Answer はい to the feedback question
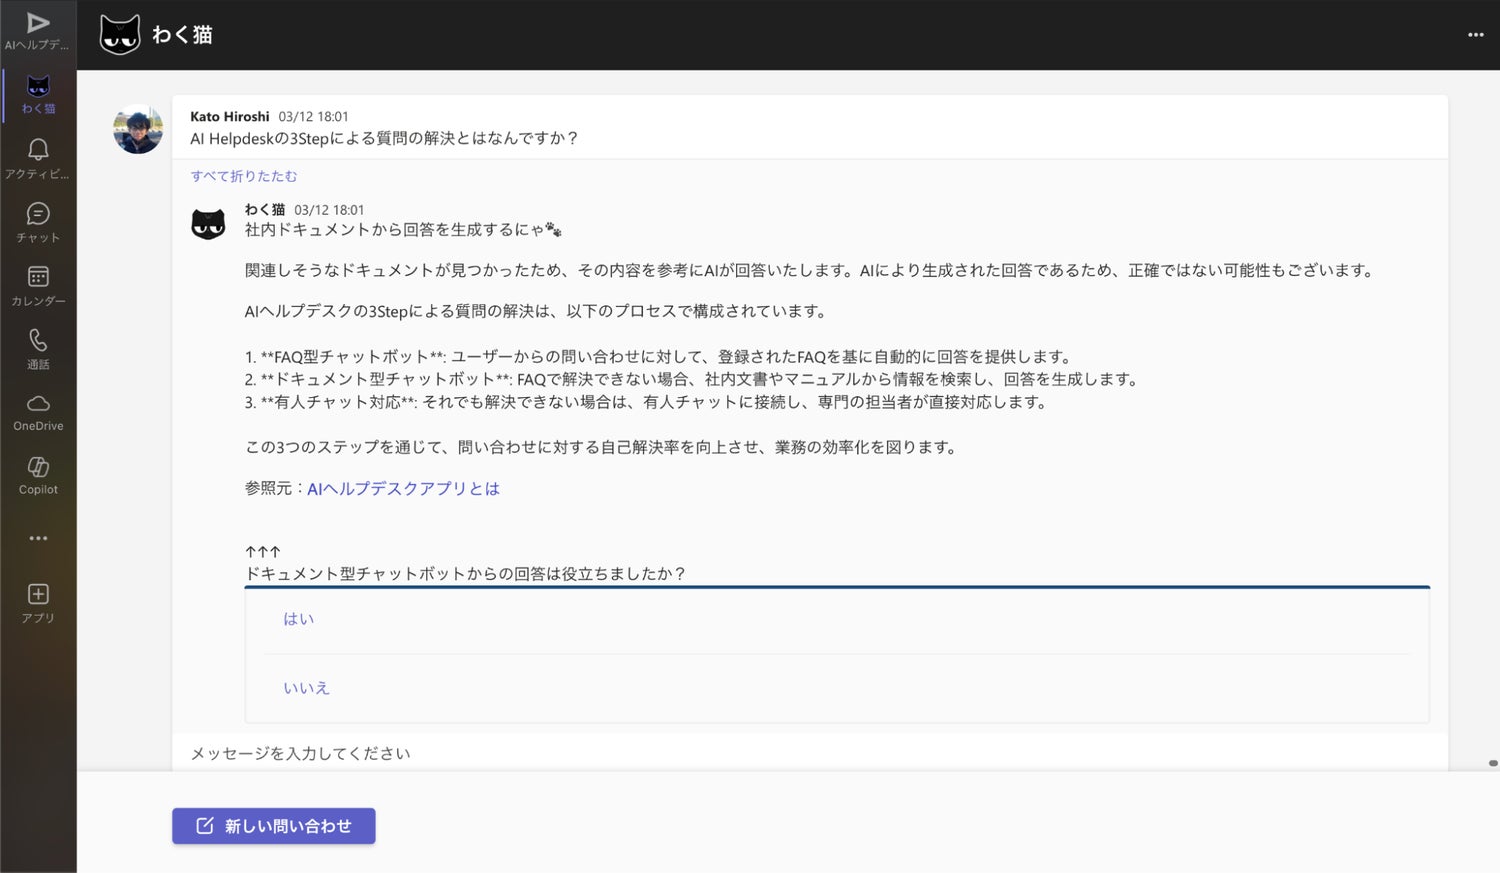Viewport: 1500px width, 873px height. tap(299, 619)
